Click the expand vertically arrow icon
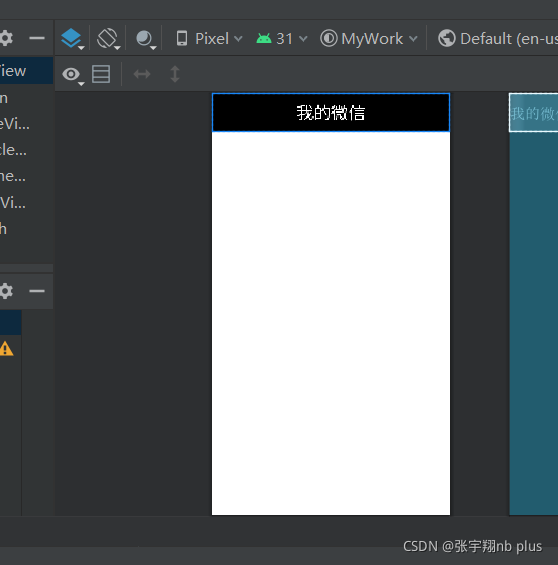Viewport: 558px width, 565px height. pos(175,74)
